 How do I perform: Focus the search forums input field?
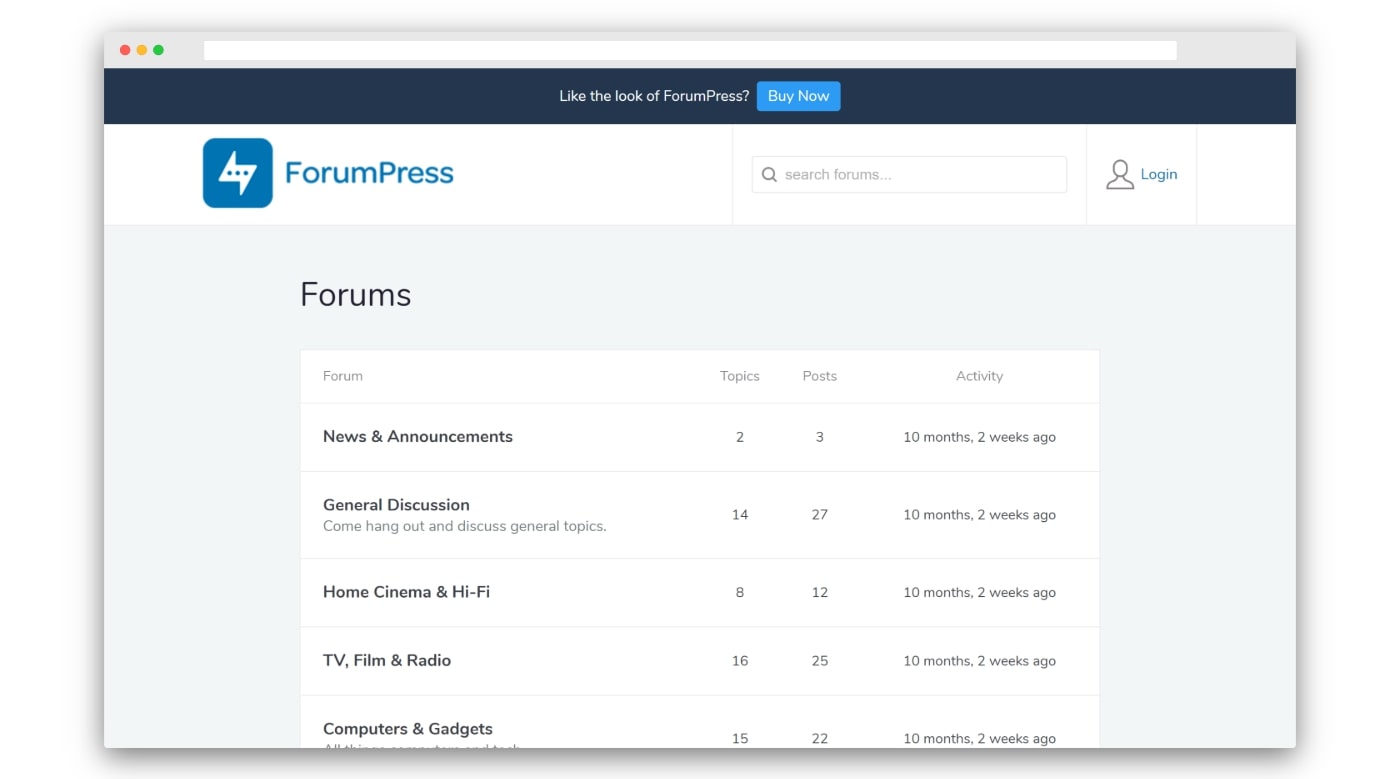(x=909, y=175)
